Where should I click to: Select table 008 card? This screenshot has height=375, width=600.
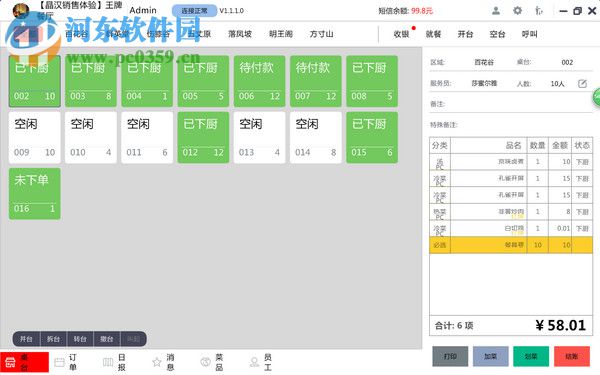372,81
